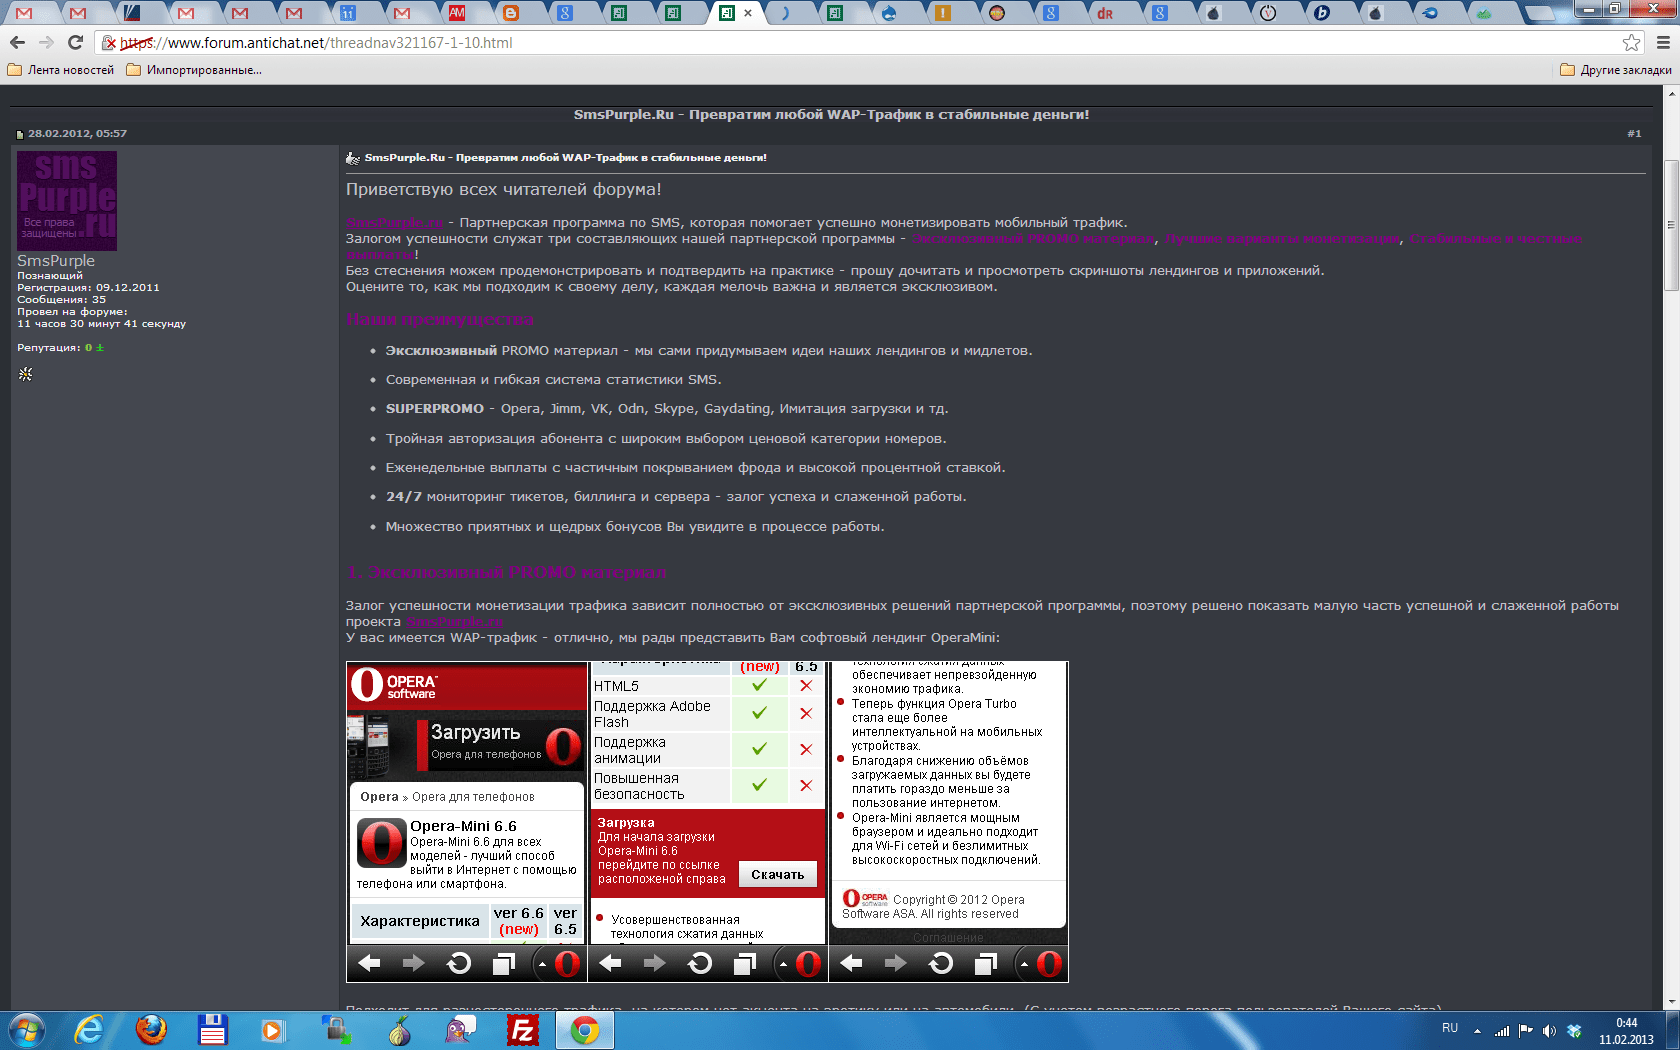
Task: Click the vertical scrollbar thumb
Action: tap(1671, 225)
